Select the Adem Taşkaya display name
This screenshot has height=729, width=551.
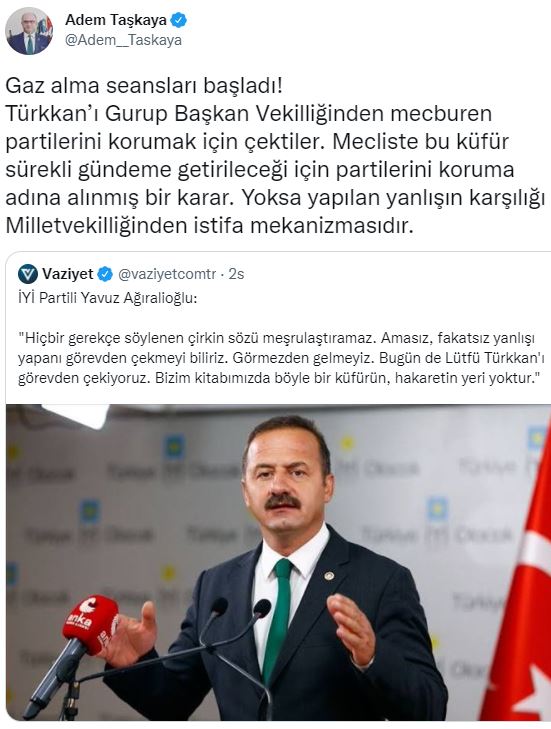click(116, 20)
